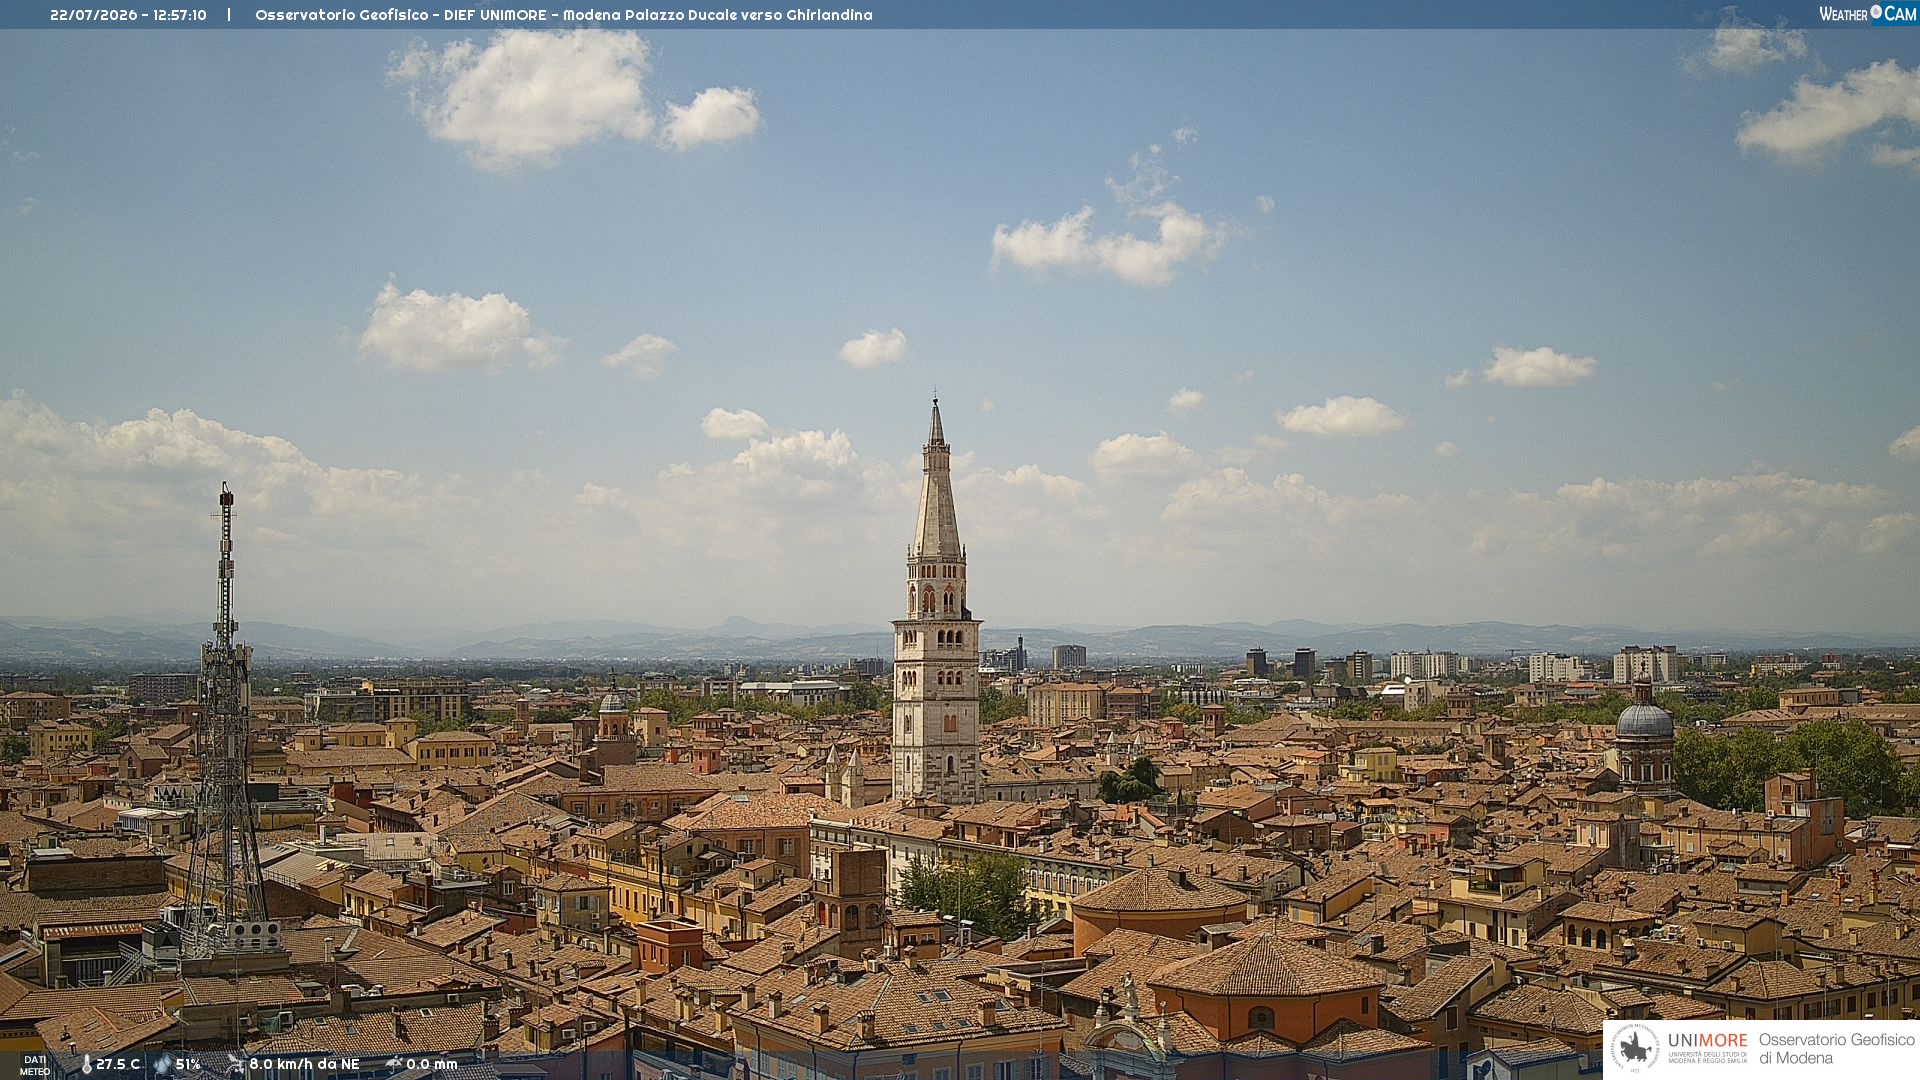Click the DATI METEO label

pyautogui.click(x=35, y=1065)
